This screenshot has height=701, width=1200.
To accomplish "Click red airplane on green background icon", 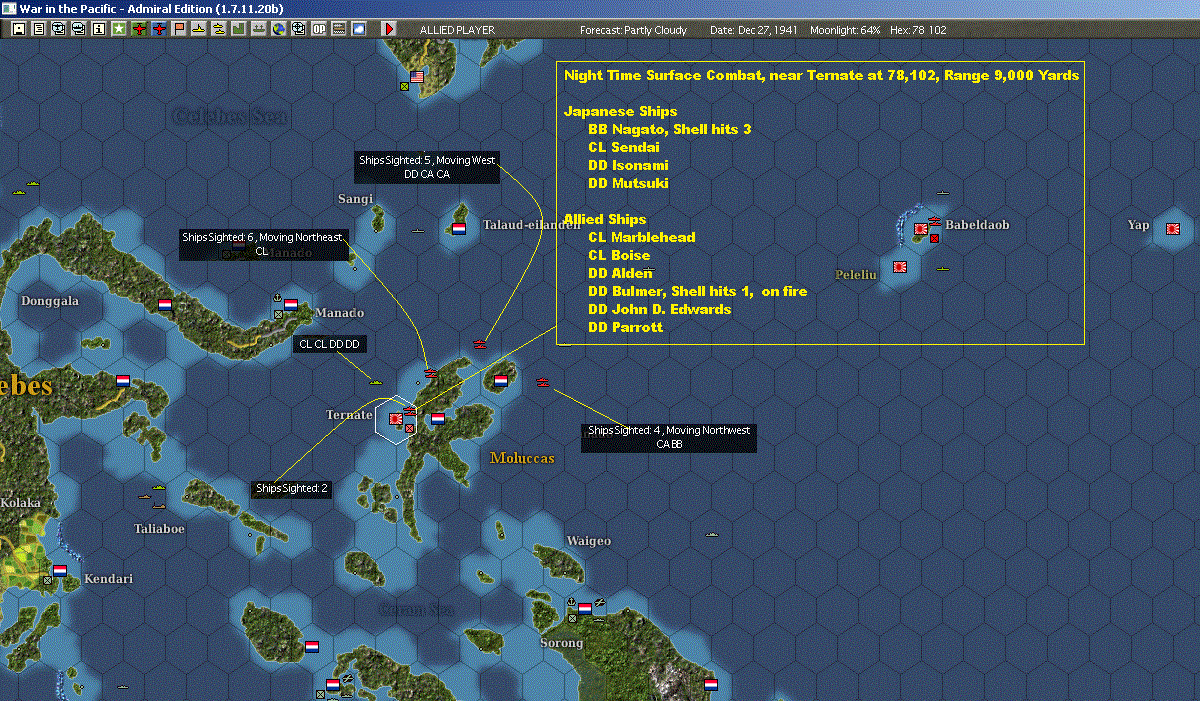I will (139, 29).
